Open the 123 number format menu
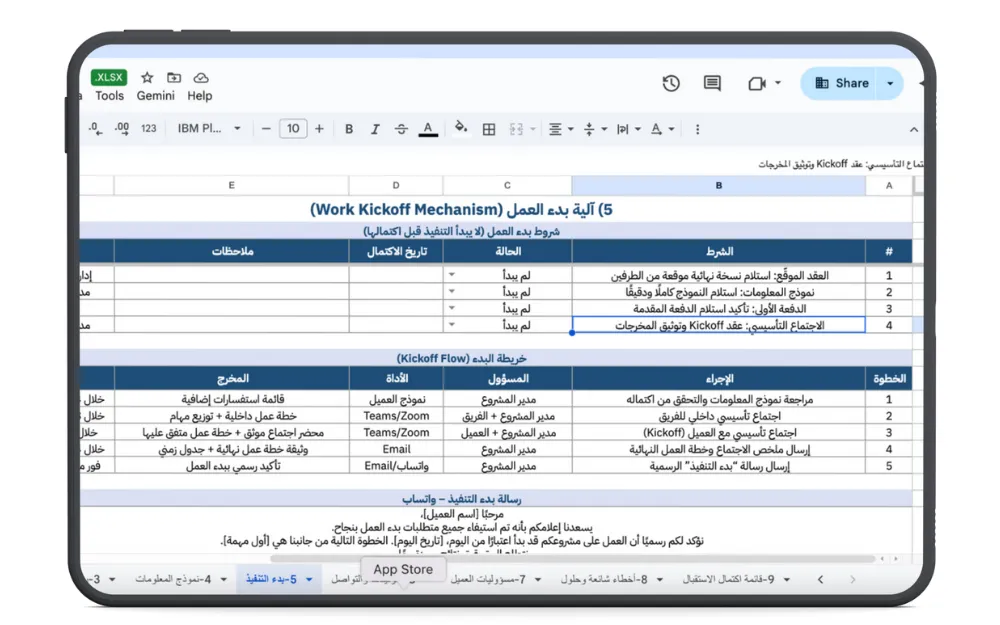Image resolution: width=1000 pixels, height=625 pixels. 149,129
